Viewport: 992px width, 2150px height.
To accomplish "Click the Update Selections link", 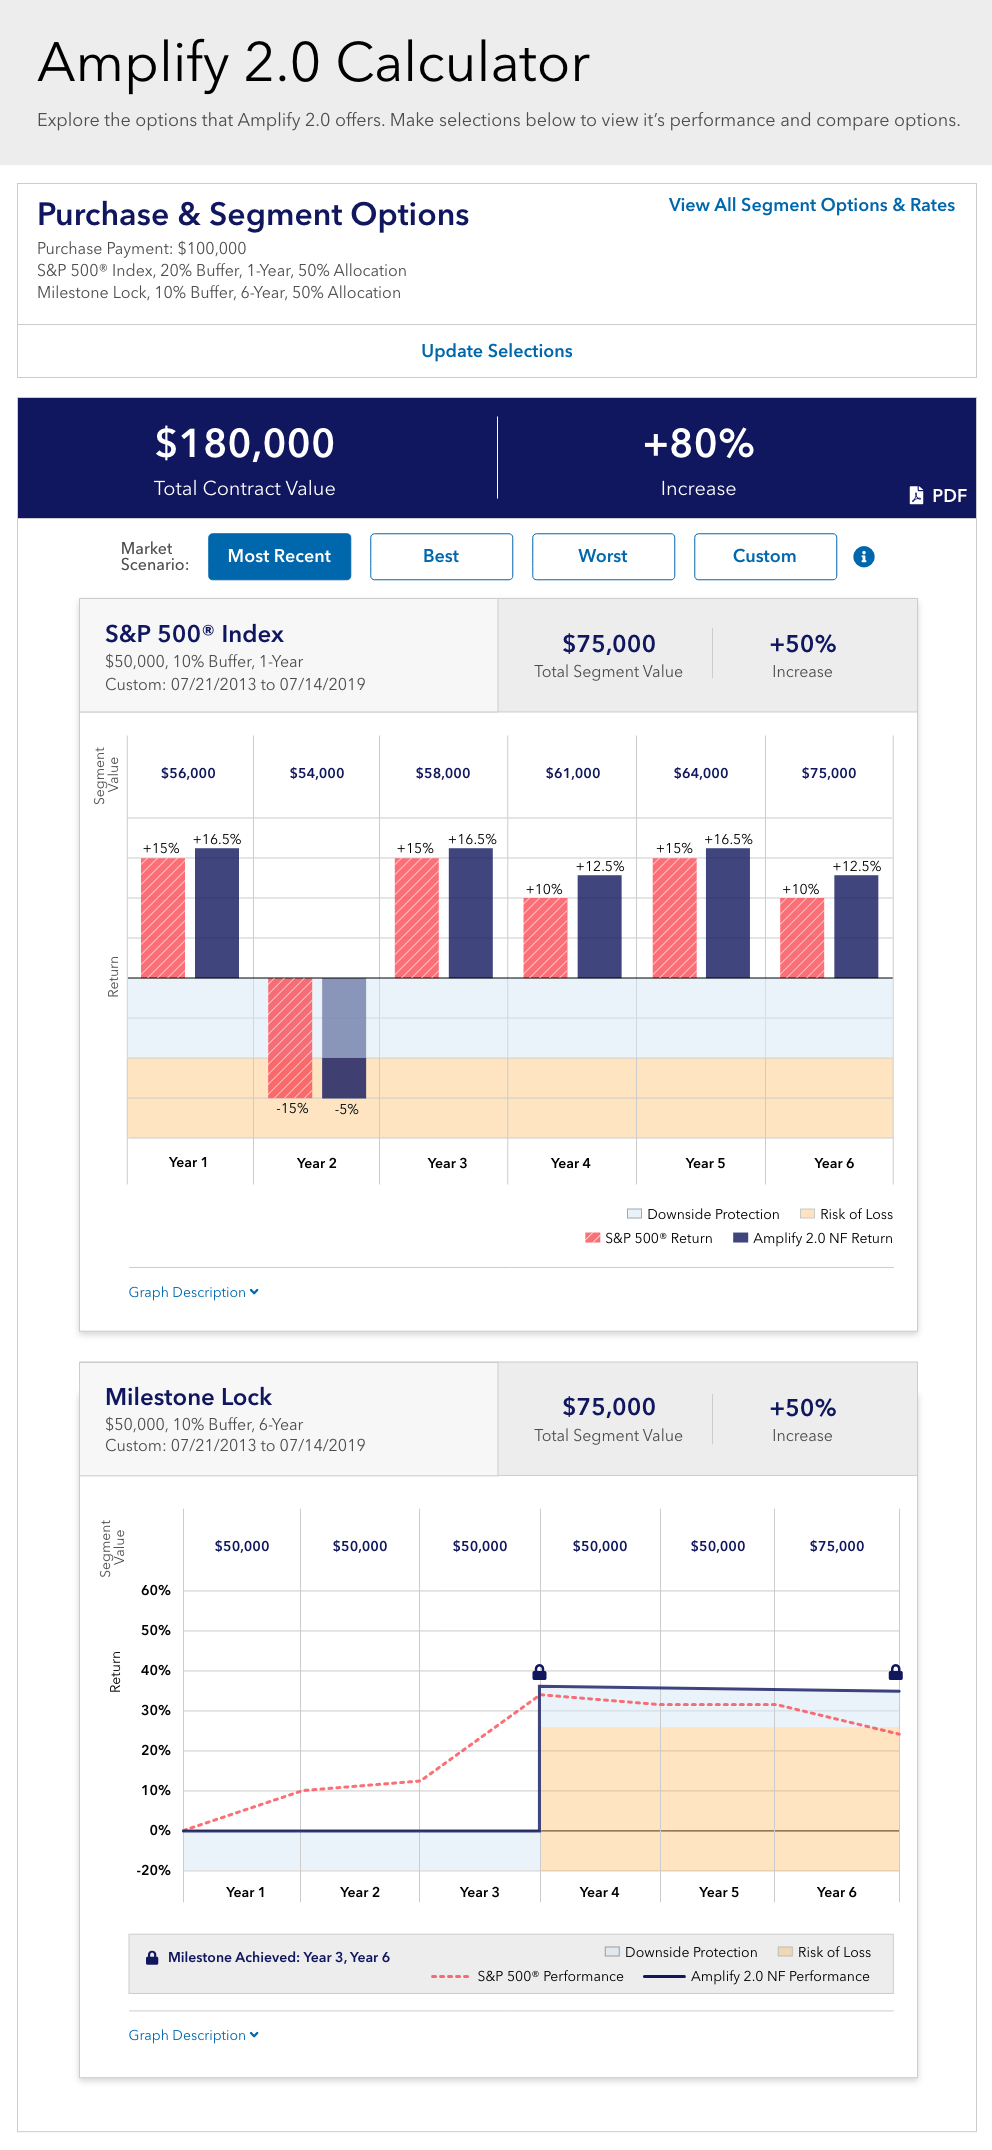I will click(x=496, y=351).
